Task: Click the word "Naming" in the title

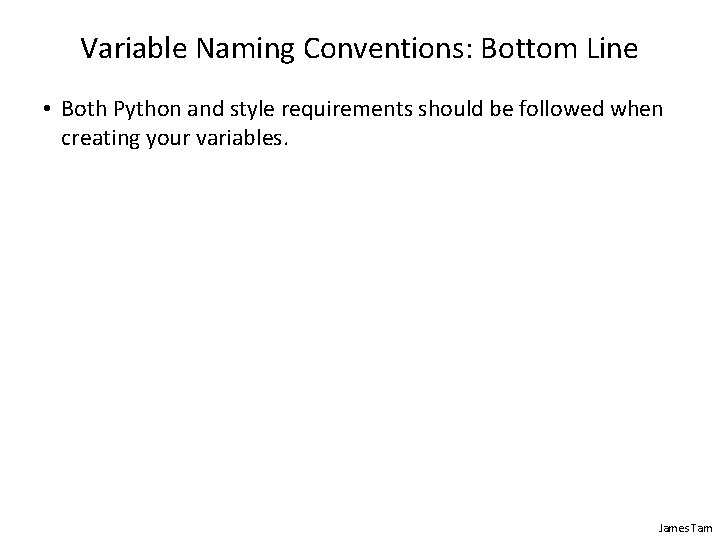Action: click(245, 49)
